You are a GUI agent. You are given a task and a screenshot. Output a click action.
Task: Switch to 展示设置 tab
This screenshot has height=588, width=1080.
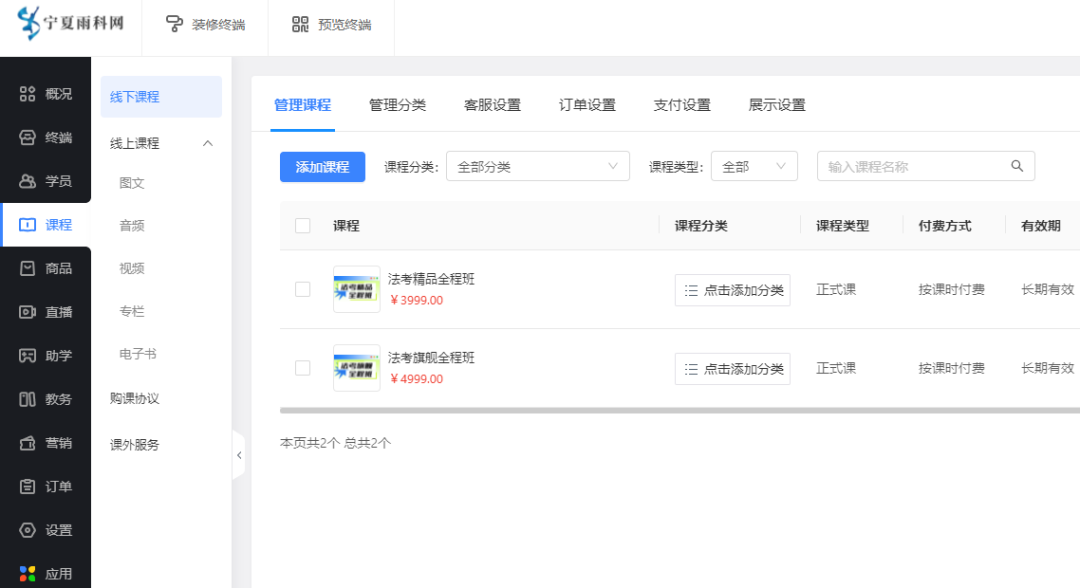(x=777, y=105)
